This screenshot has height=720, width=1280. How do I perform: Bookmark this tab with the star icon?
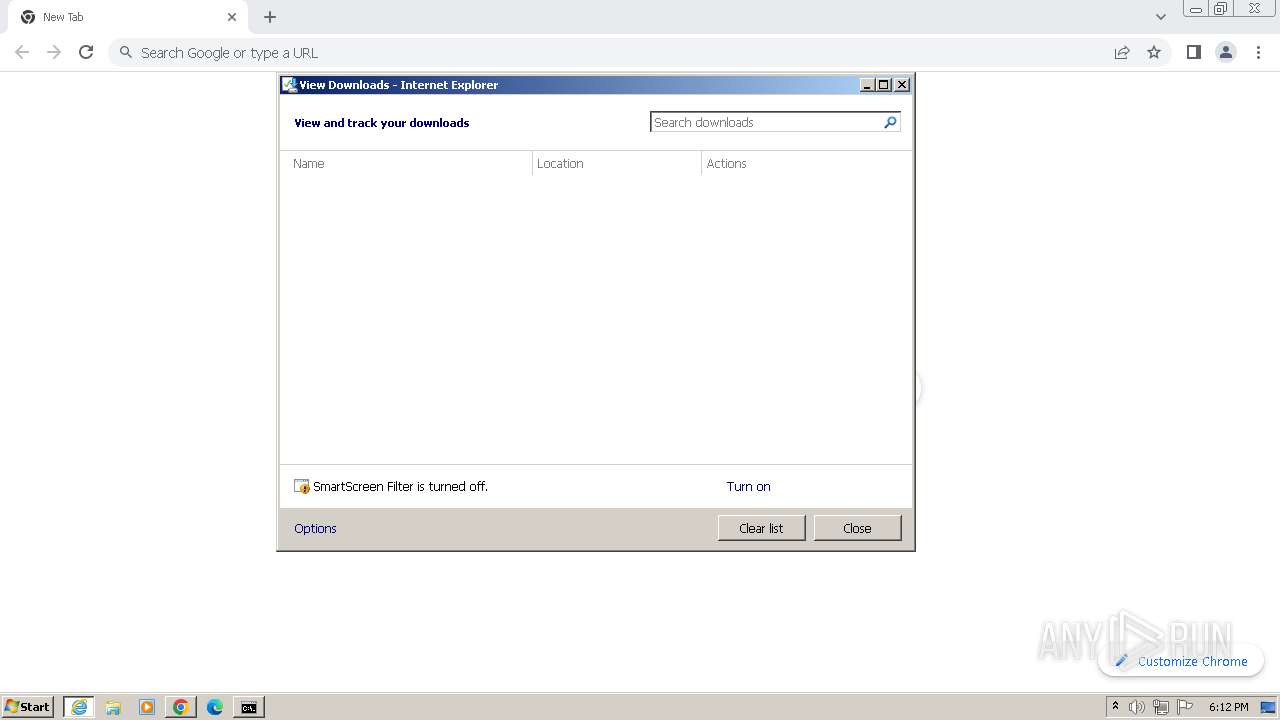pyautogui.click(x=1154, y=52)
